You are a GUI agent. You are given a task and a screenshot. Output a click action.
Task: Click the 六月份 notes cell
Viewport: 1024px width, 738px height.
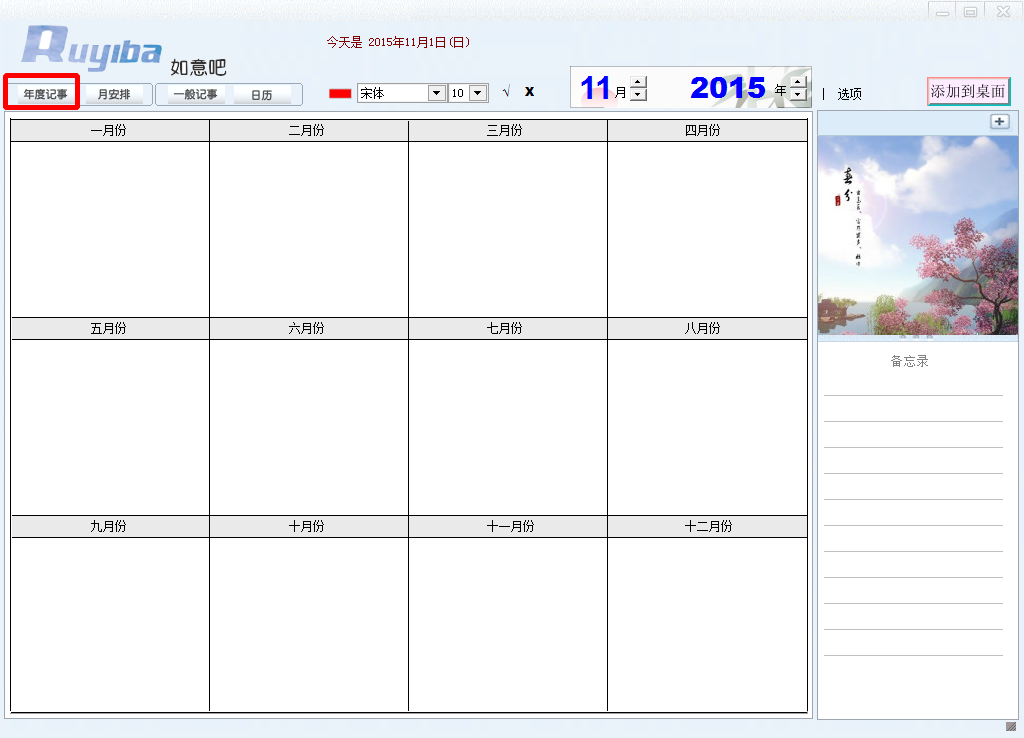[x=309, y=427]
